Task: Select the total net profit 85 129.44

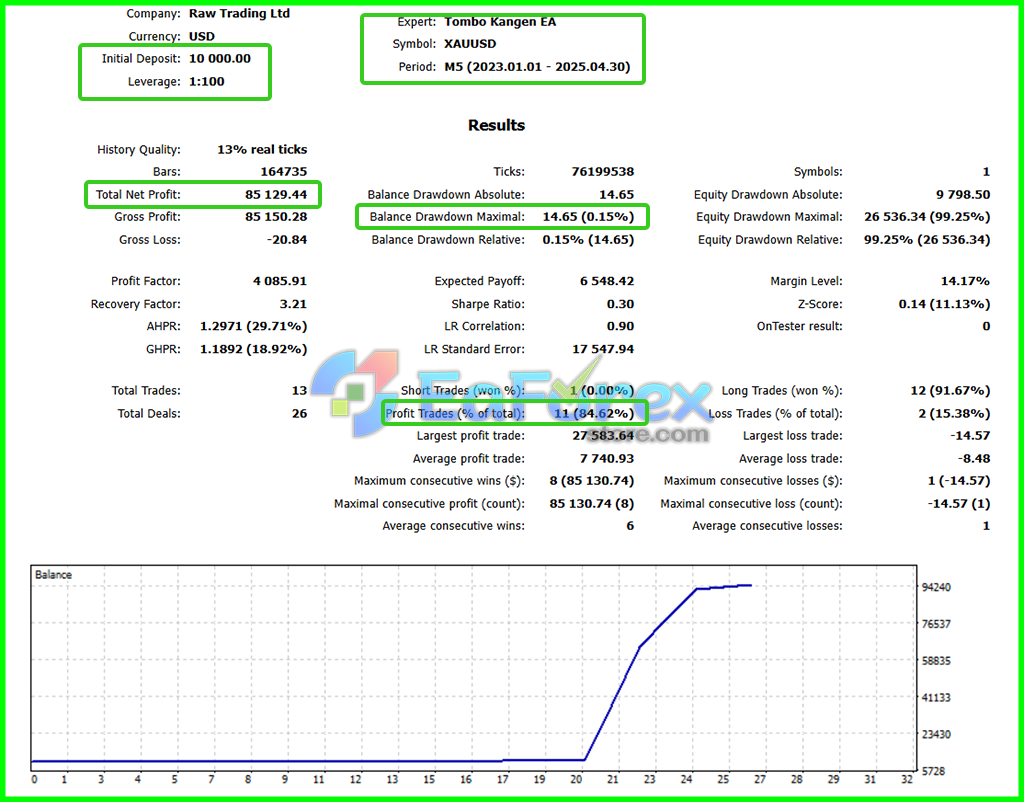Action: [276, 195]
